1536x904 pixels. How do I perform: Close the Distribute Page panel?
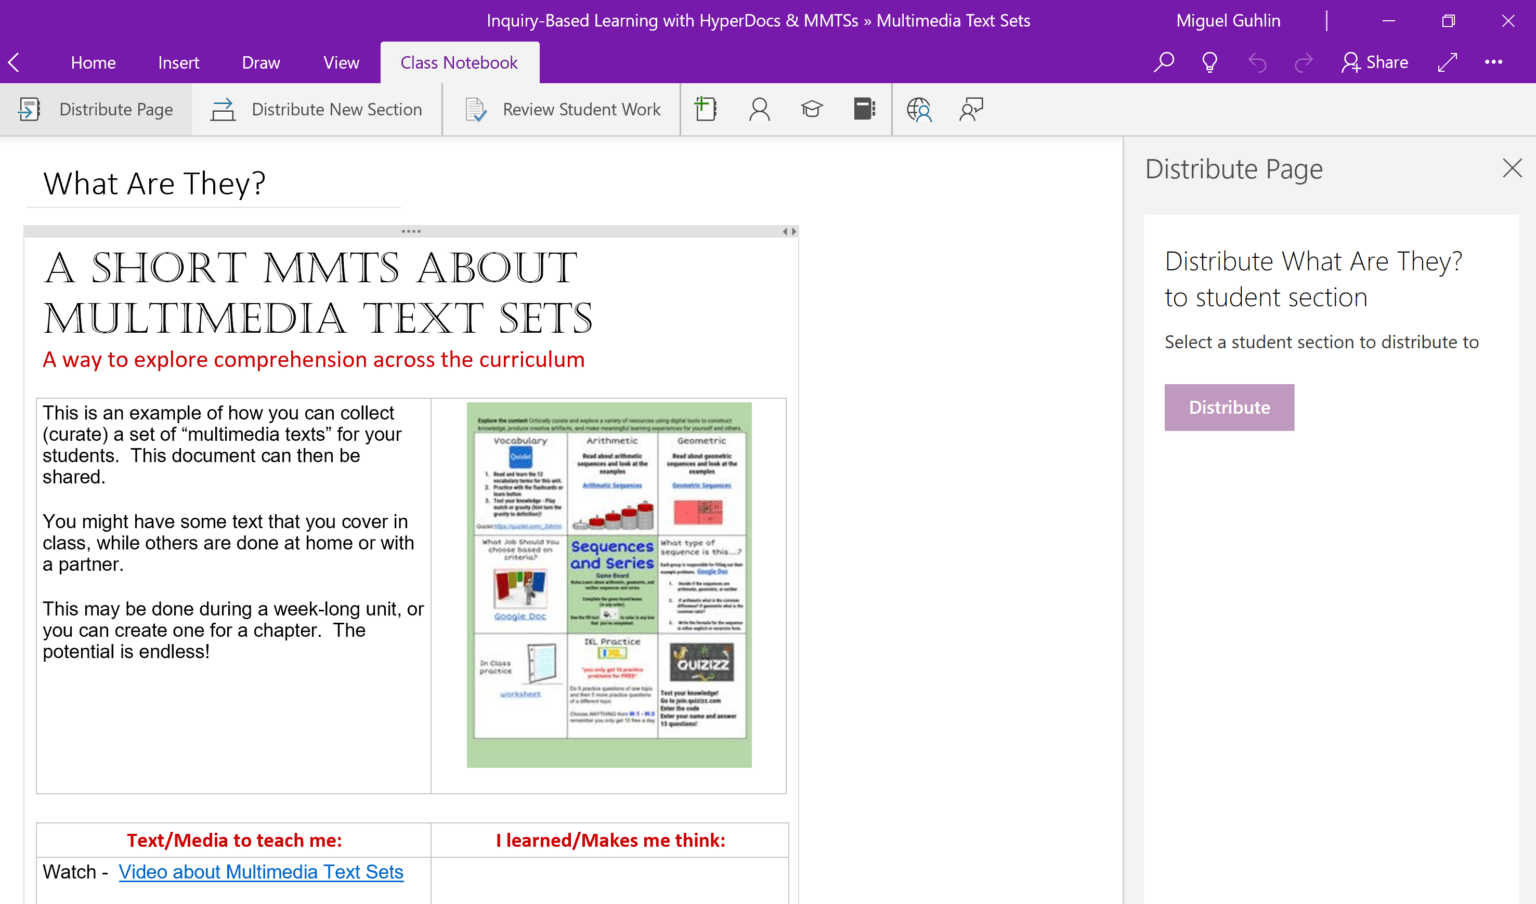pos(1511,168)
